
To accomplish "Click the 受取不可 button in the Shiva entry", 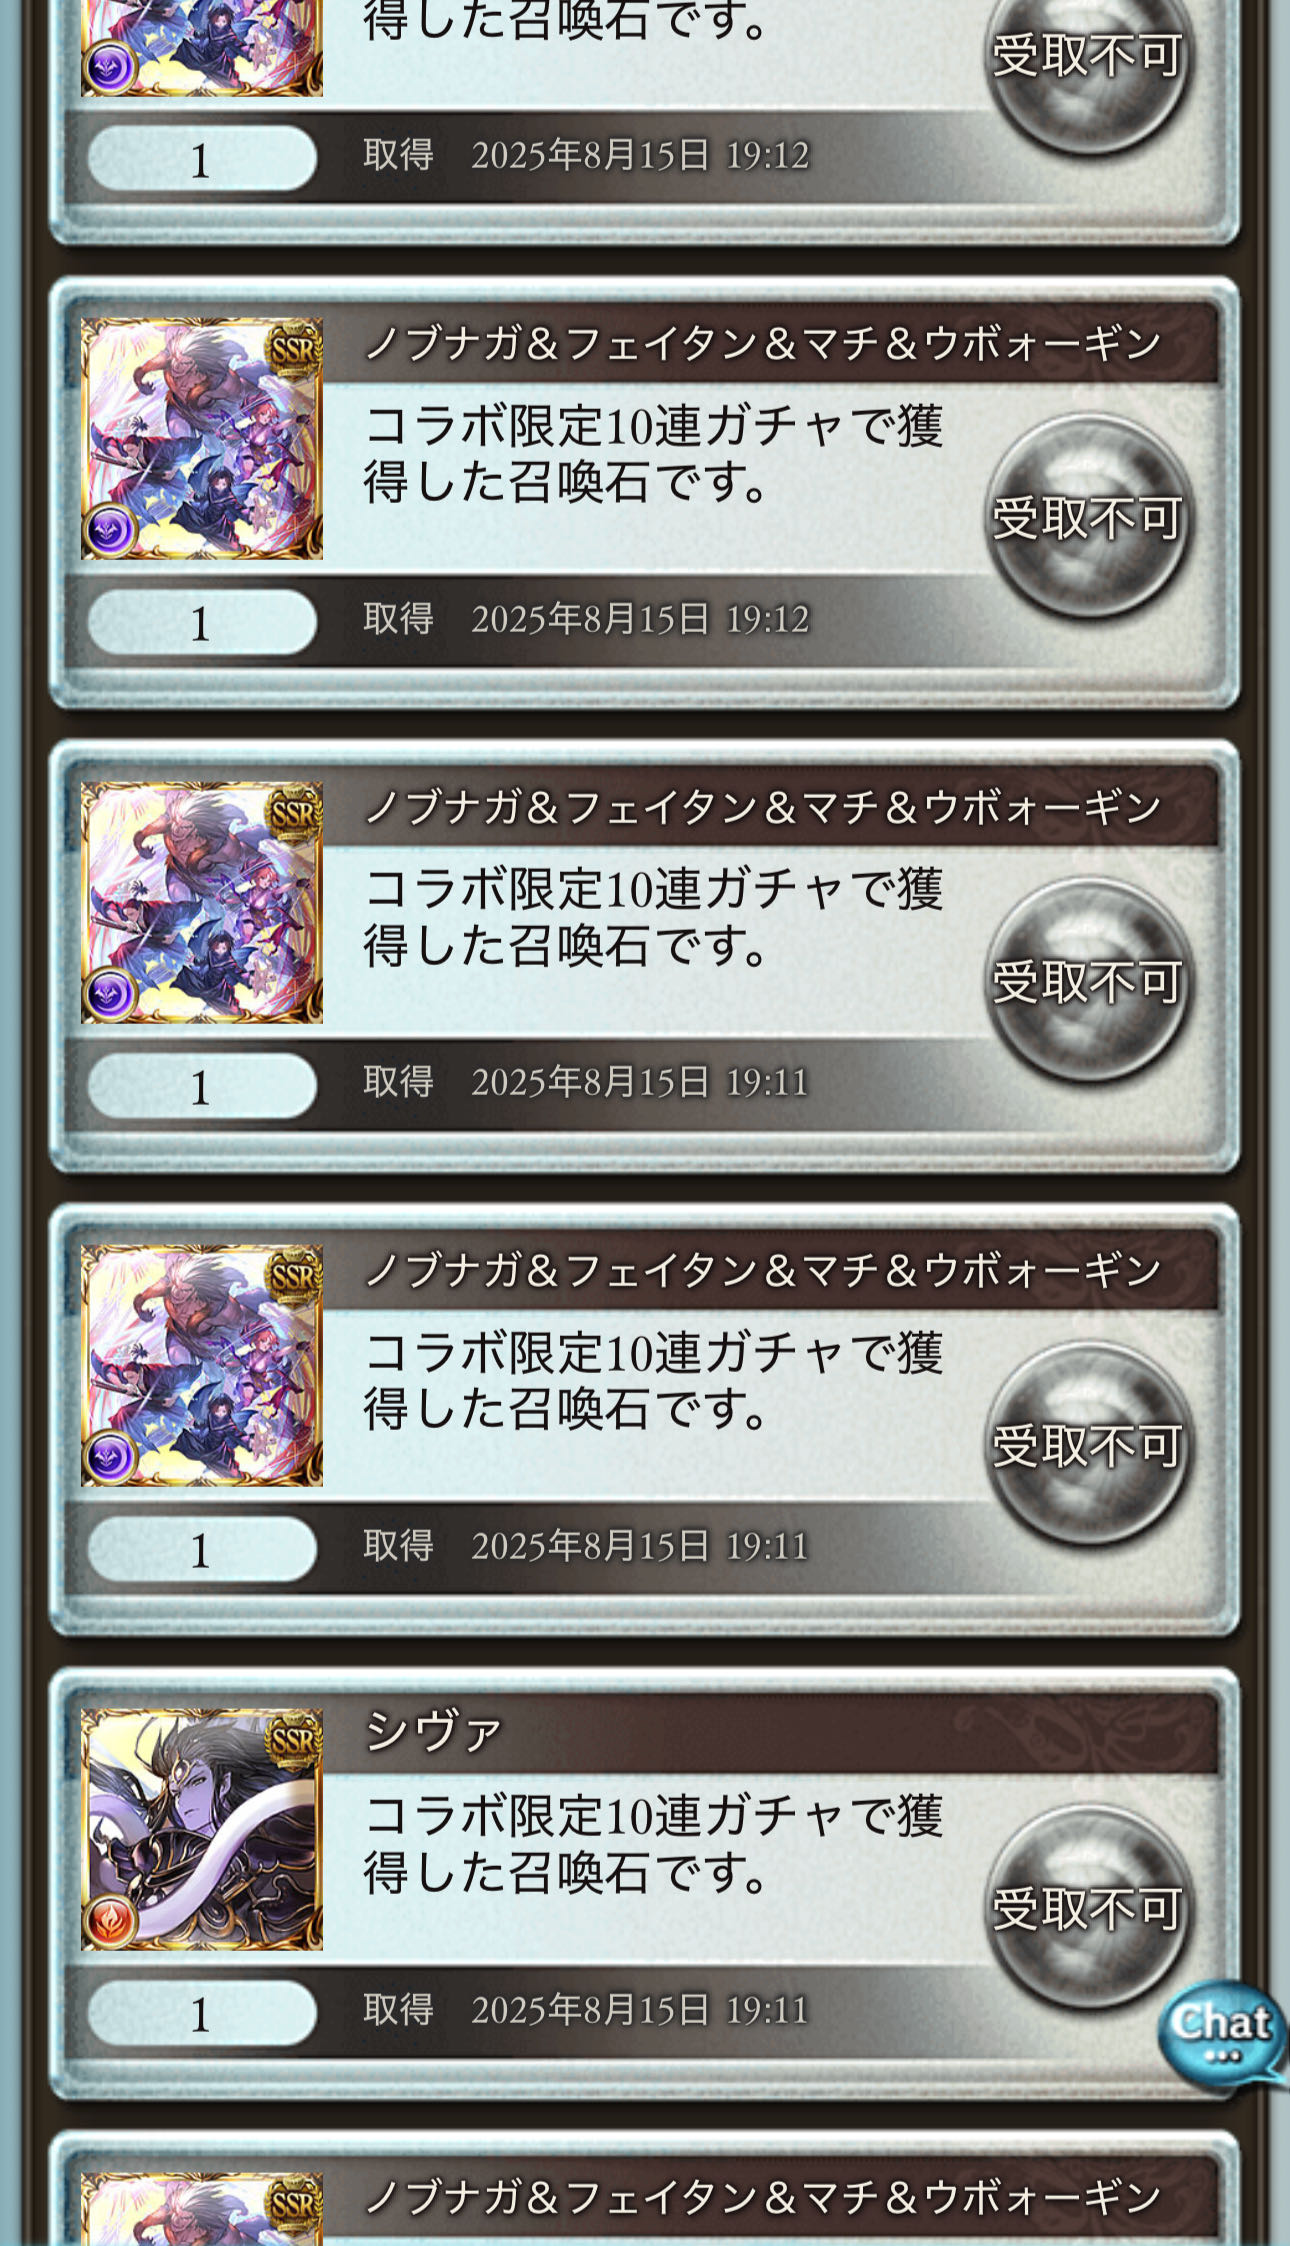I will (x=1088, y=1908).
